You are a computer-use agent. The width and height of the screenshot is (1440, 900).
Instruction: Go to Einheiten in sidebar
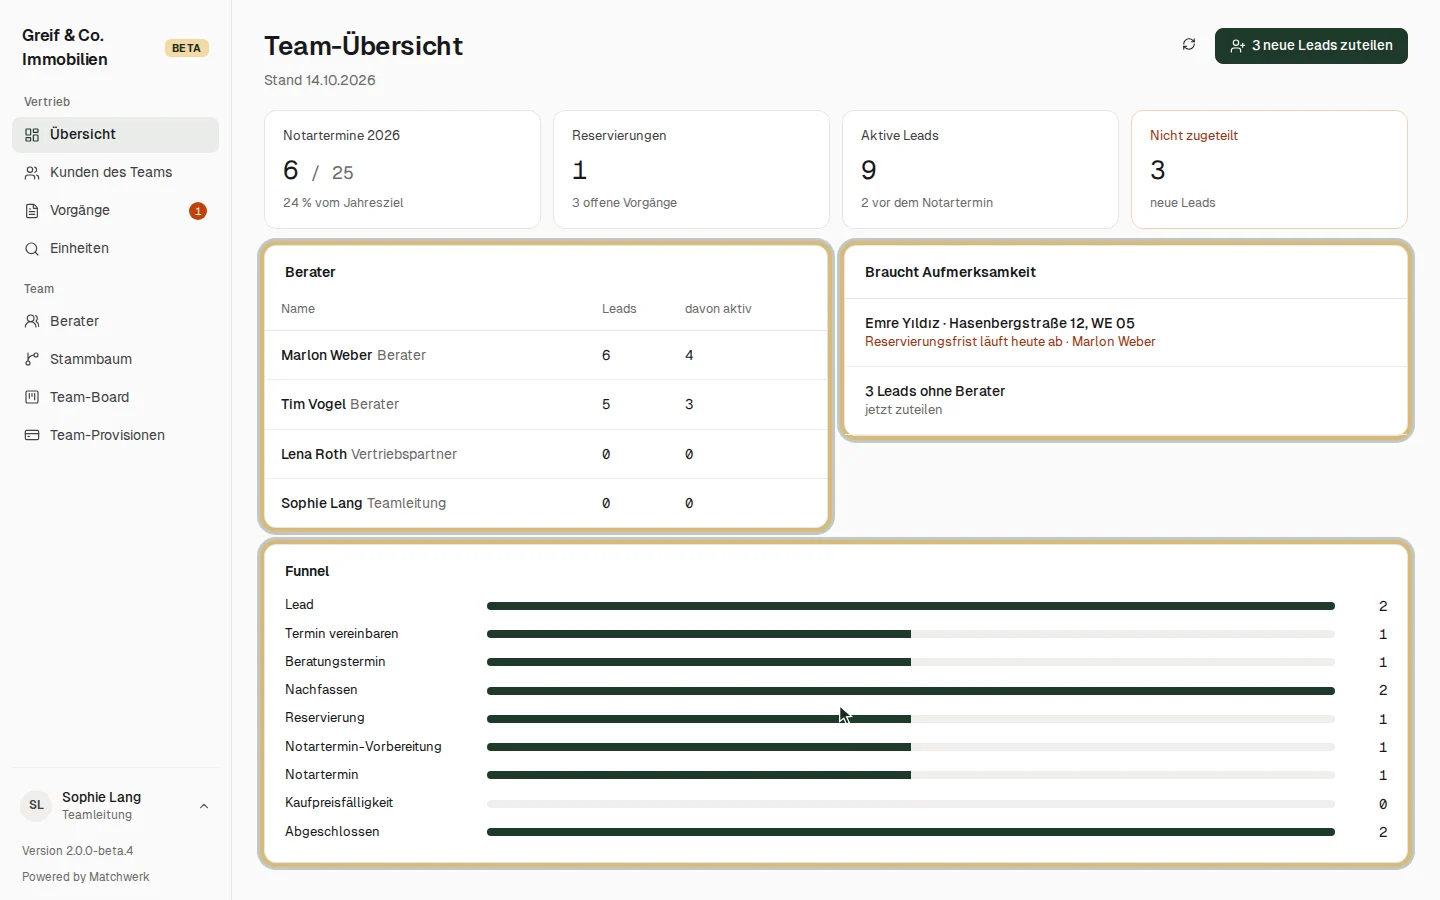coord(115,249)
